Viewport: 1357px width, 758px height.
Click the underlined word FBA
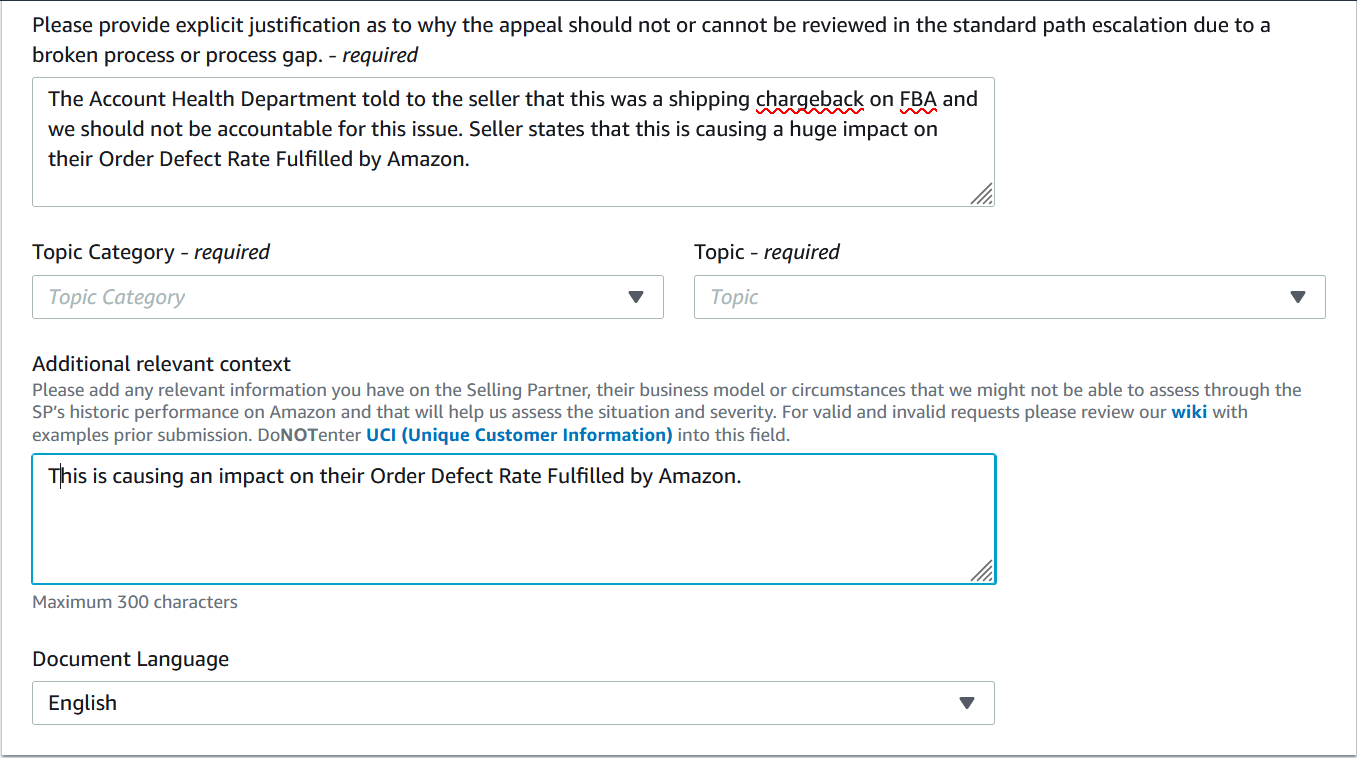(x=918, y=99)
